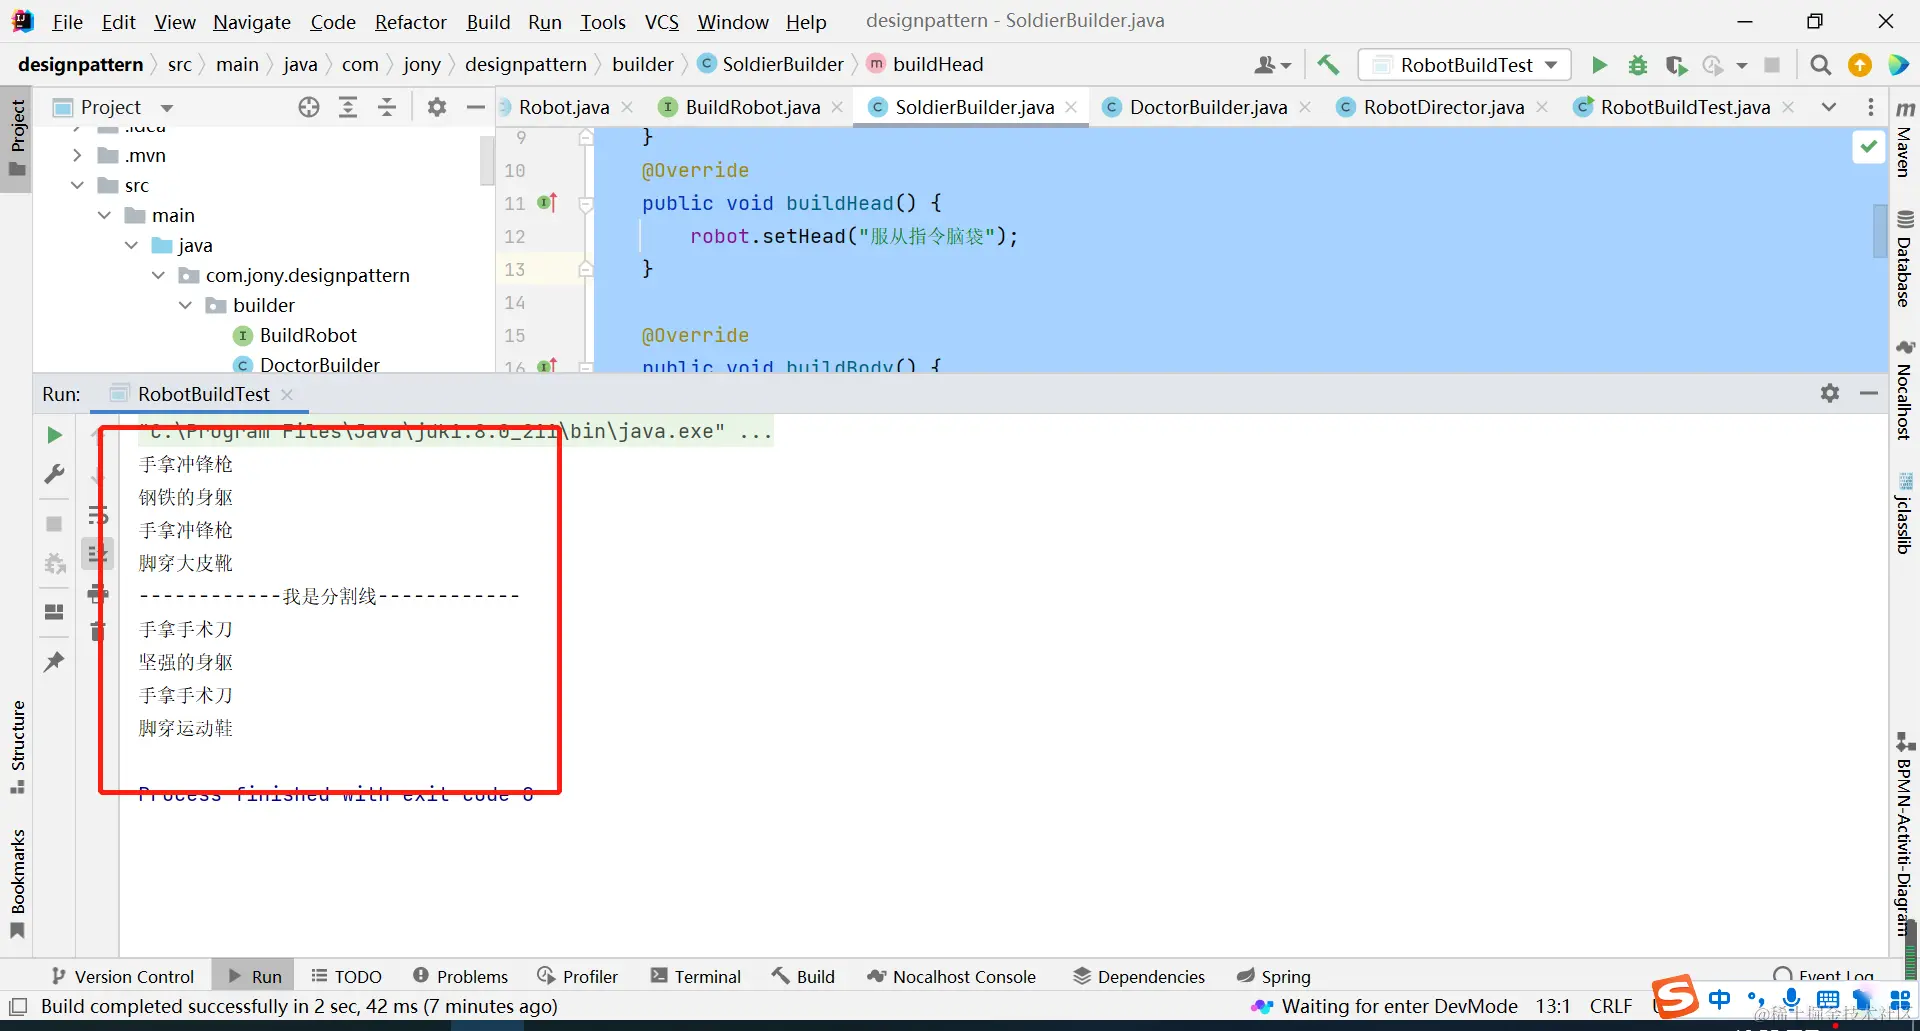The height and width of the screenshot is (1031, 1920).
Task: Show the hidden editor tabs dropdown
Action: tap(1829, 107)
